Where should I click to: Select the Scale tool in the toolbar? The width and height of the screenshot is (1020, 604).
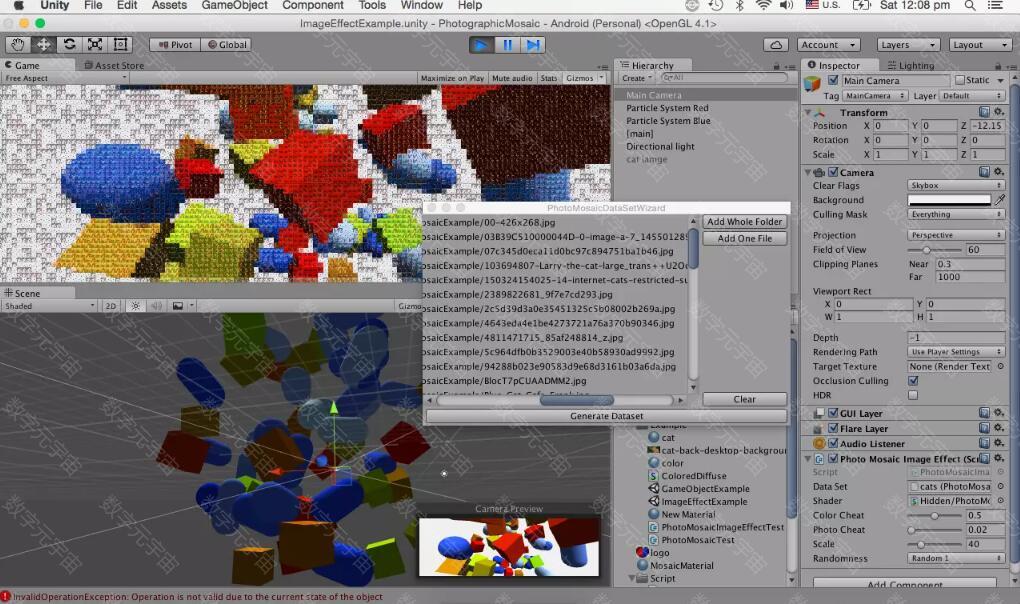tap(95, 44)
